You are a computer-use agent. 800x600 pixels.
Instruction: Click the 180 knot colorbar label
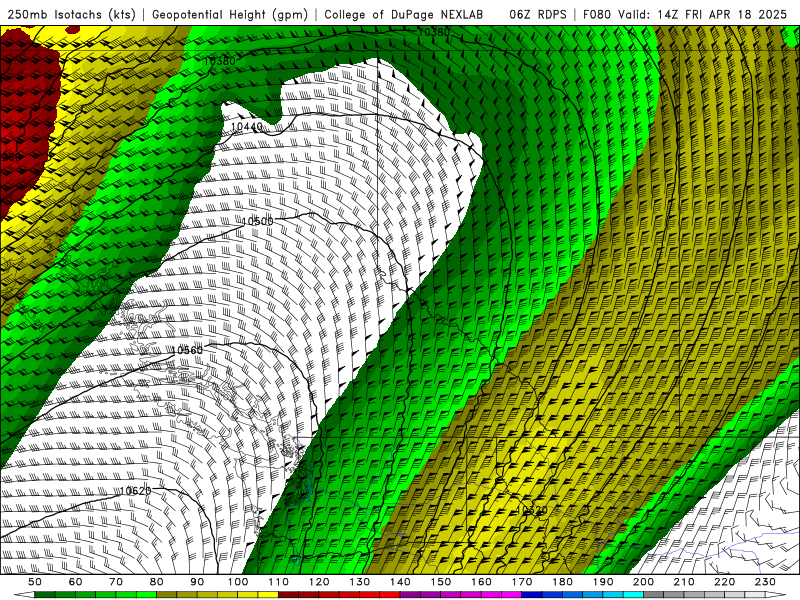562,582
